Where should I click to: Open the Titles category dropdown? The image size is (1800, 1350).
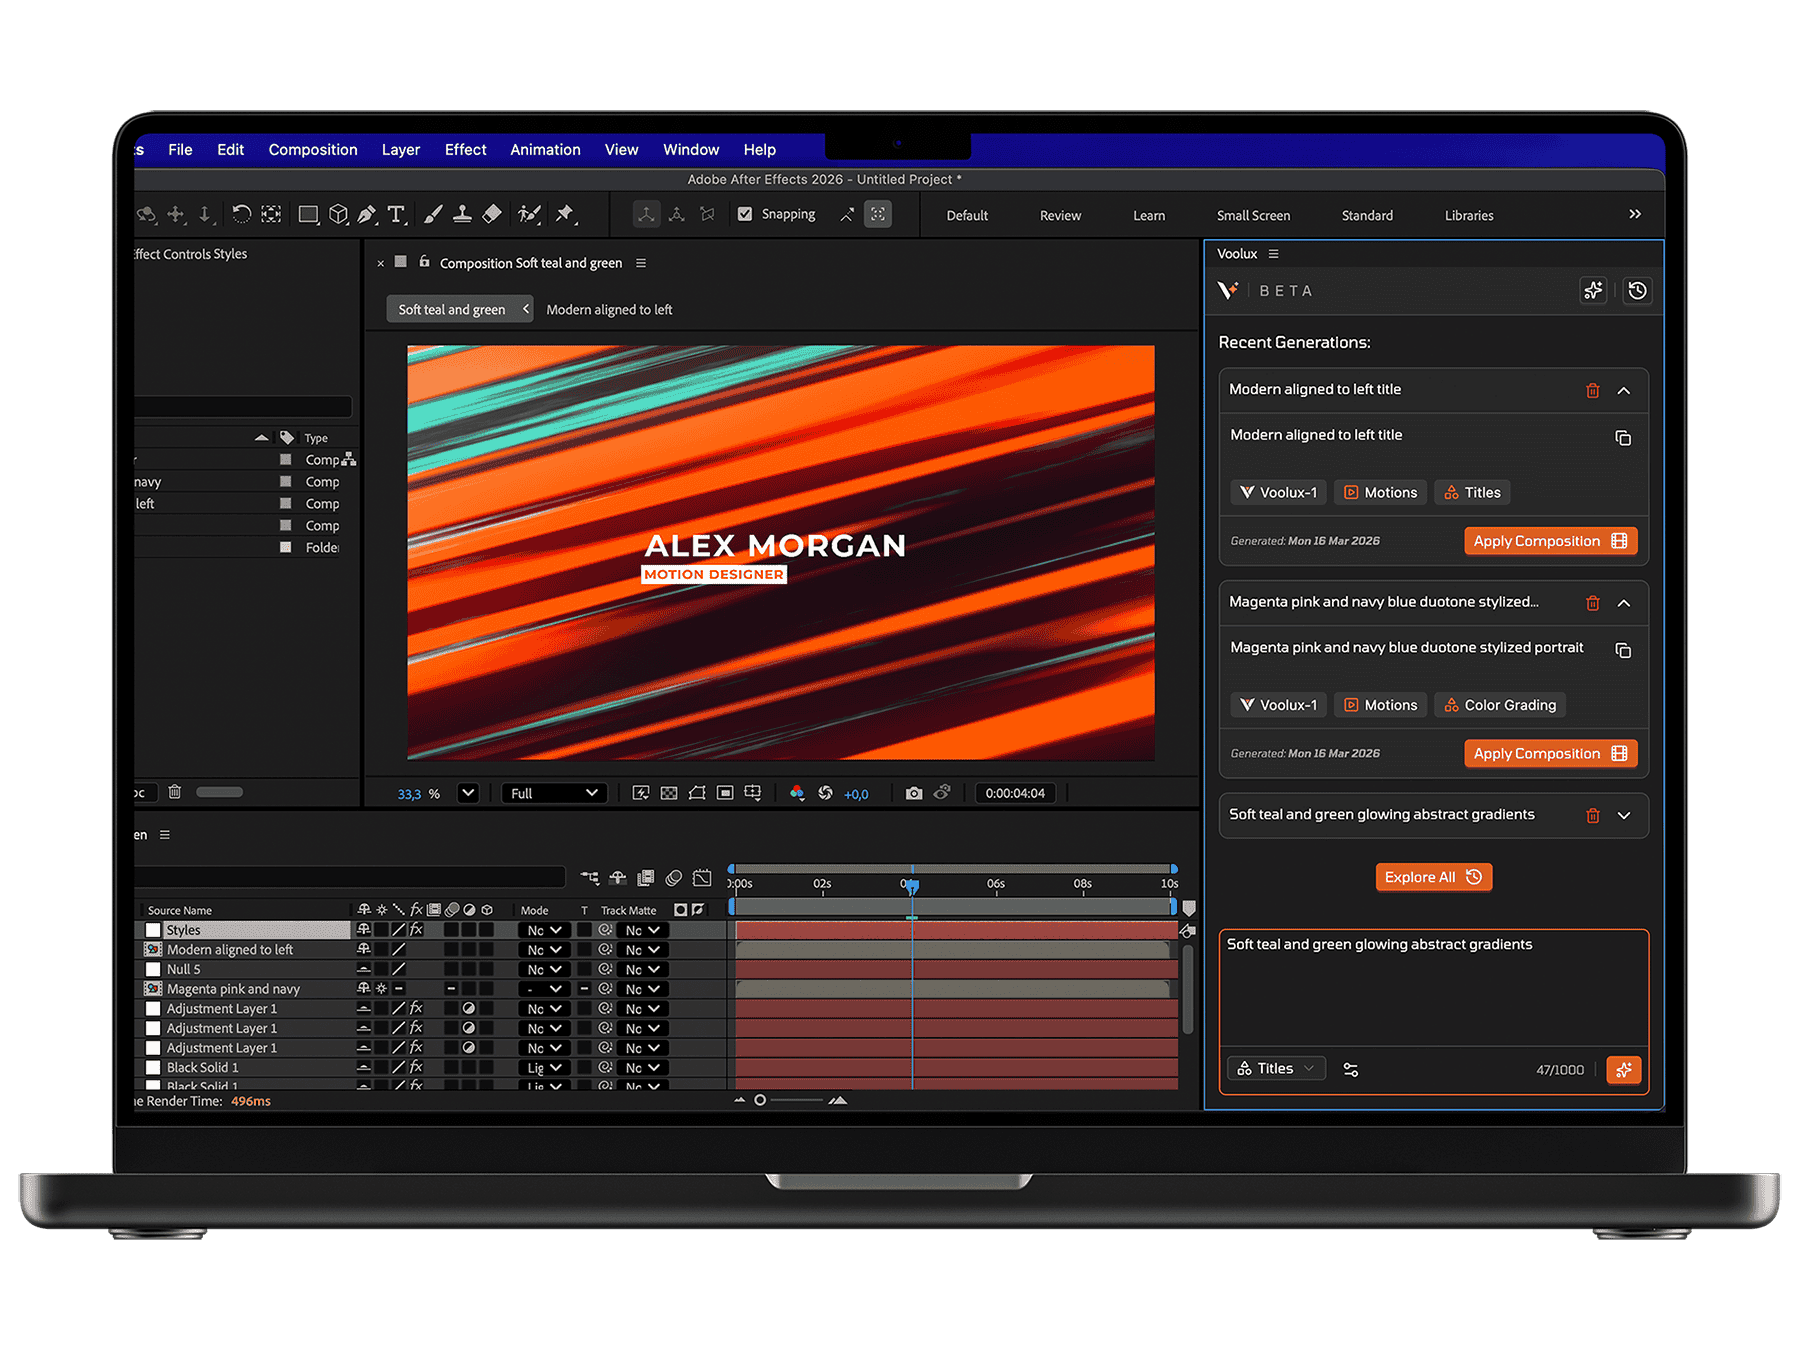tap(1275, 1068)
